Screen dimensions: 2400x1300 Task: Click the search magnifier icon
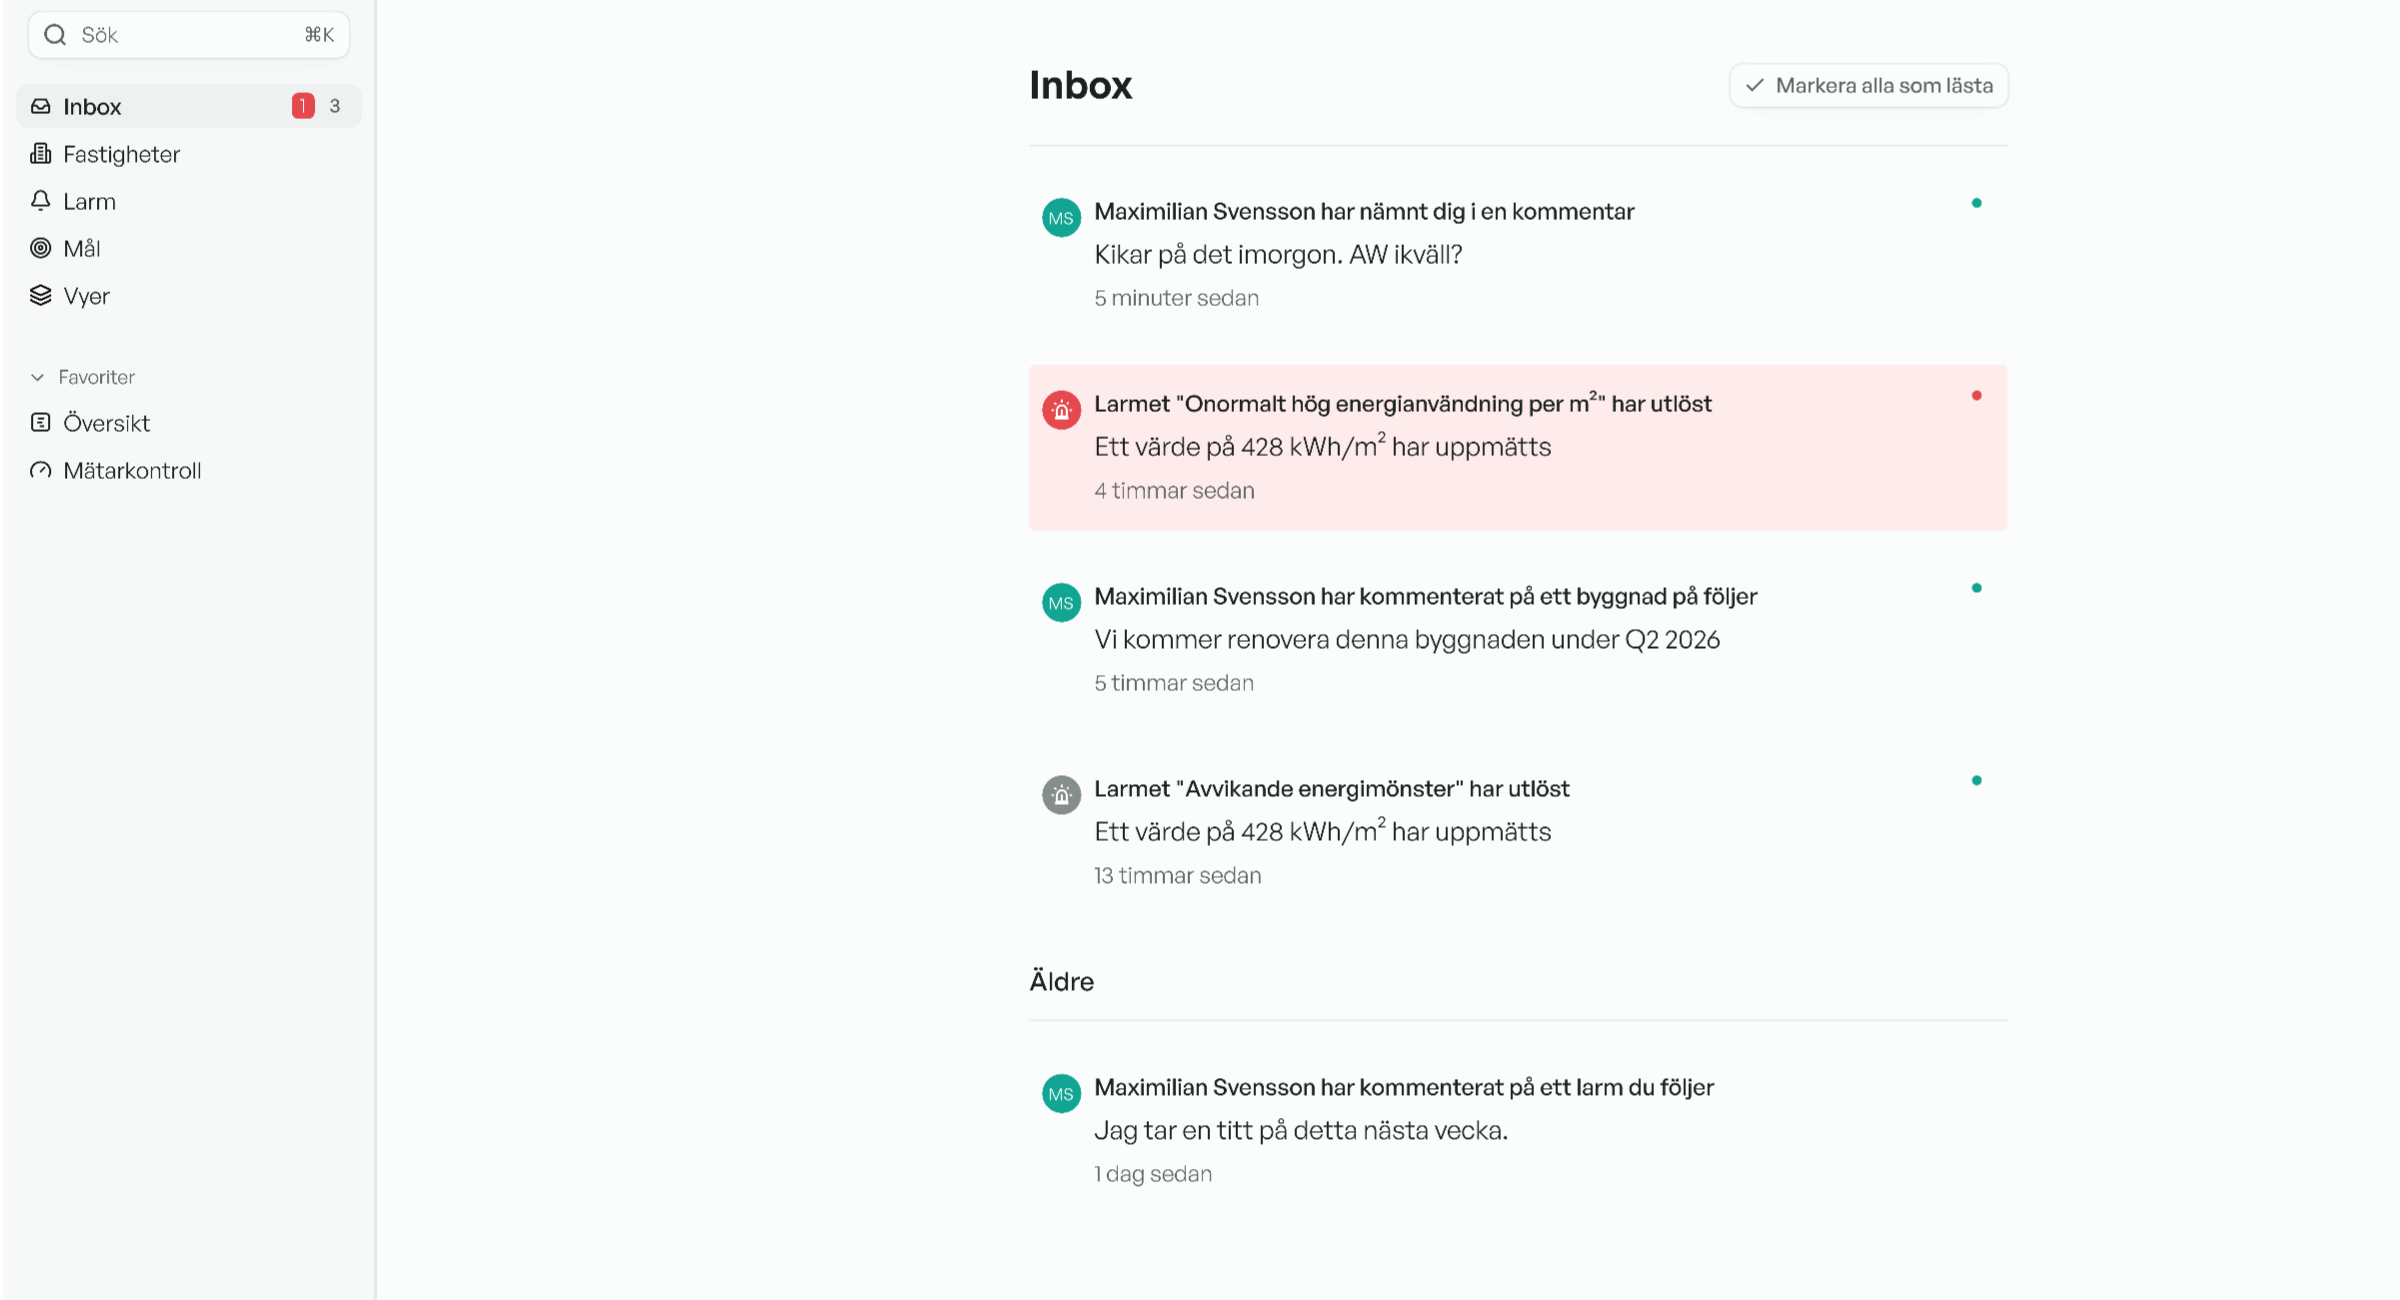55,35
